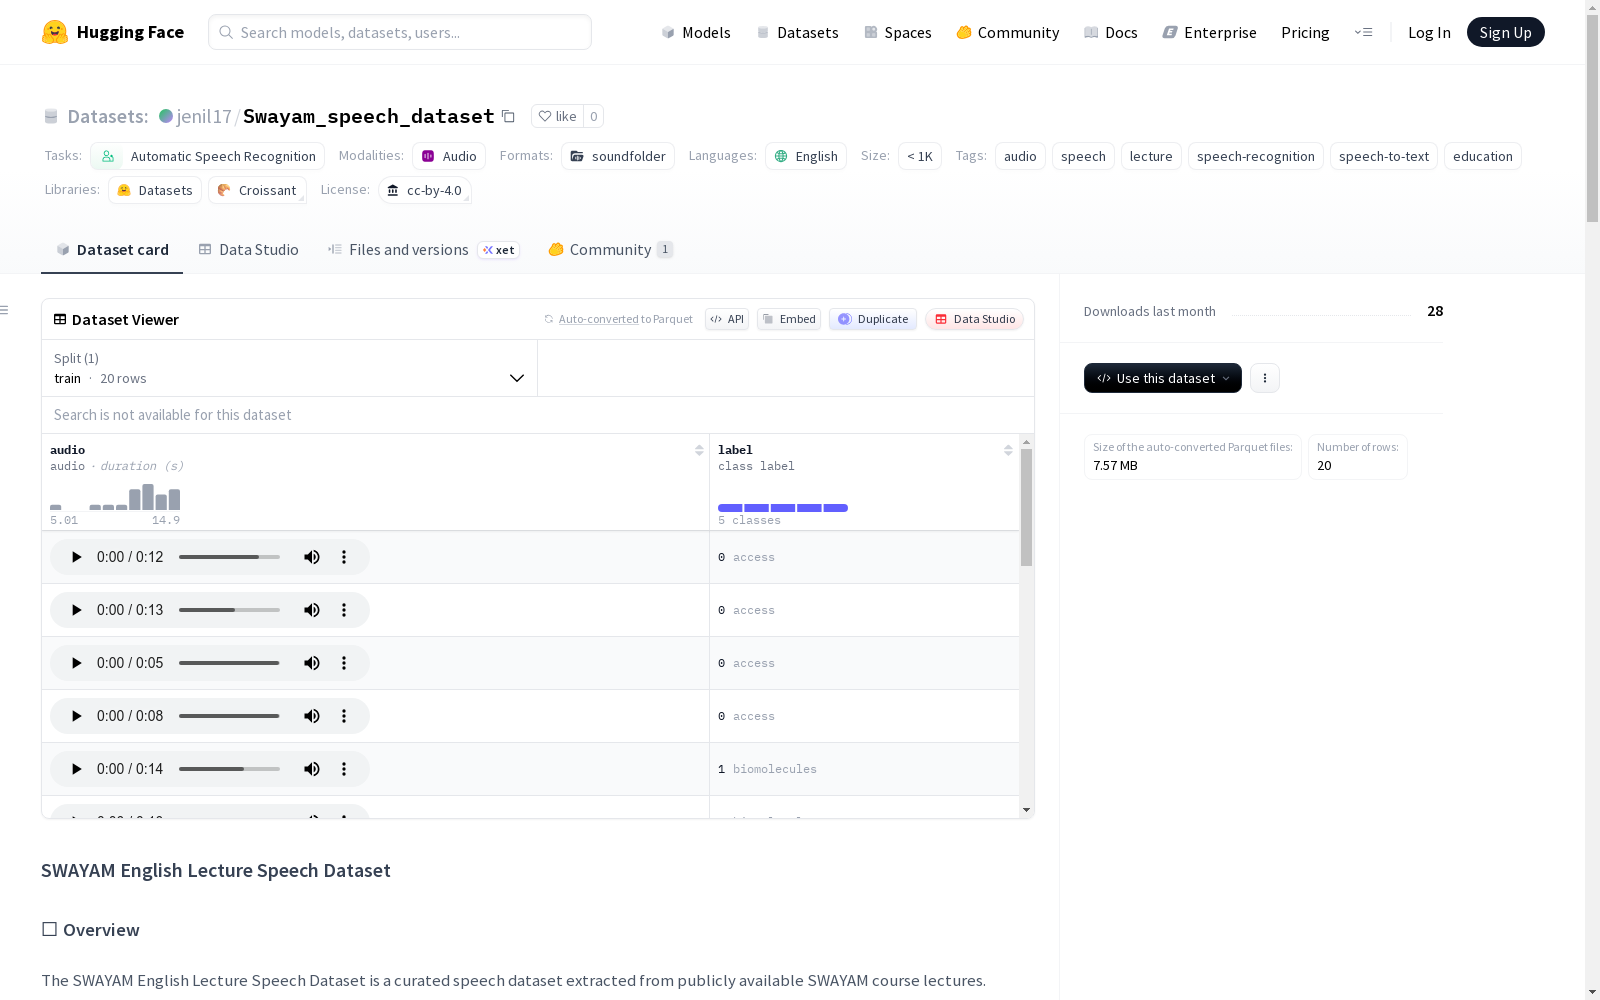1600x1000 pixels.
Task: Select the Croissant library tag
Action: 257,190
